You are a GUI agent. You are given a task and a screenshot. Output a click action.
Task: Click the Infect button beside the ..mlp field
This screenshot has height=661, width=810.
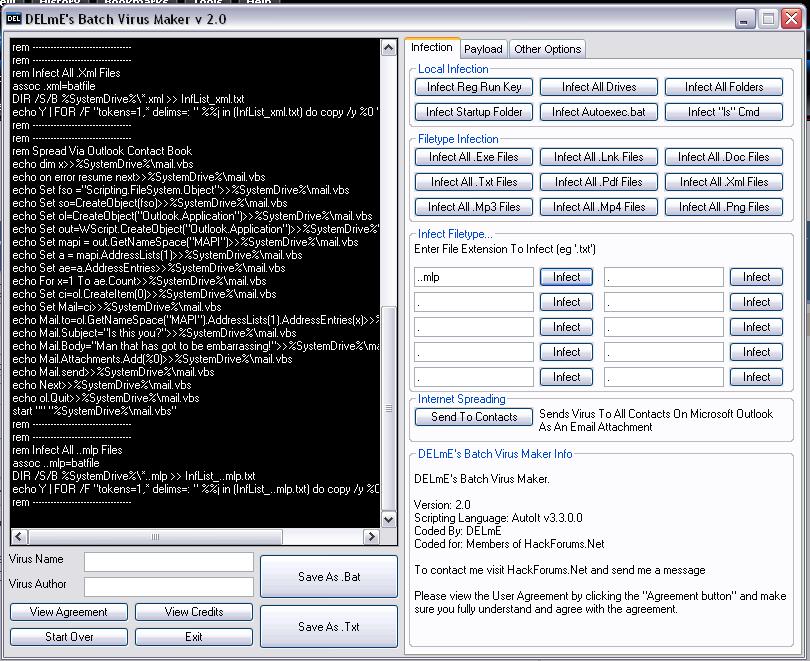pyautogui.click(x=566, y=277)
